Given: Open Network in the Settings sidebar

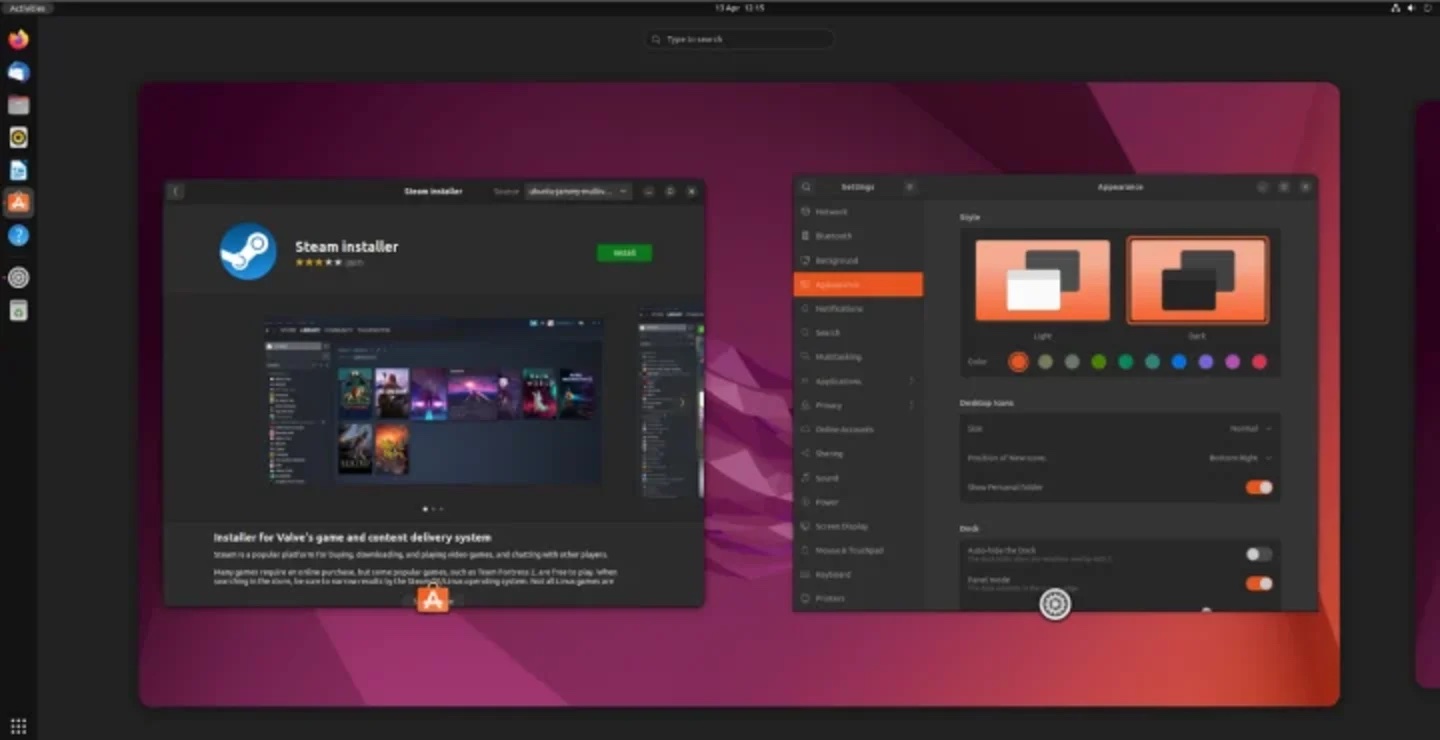Looking at the screenshot, I should point(858,212).
